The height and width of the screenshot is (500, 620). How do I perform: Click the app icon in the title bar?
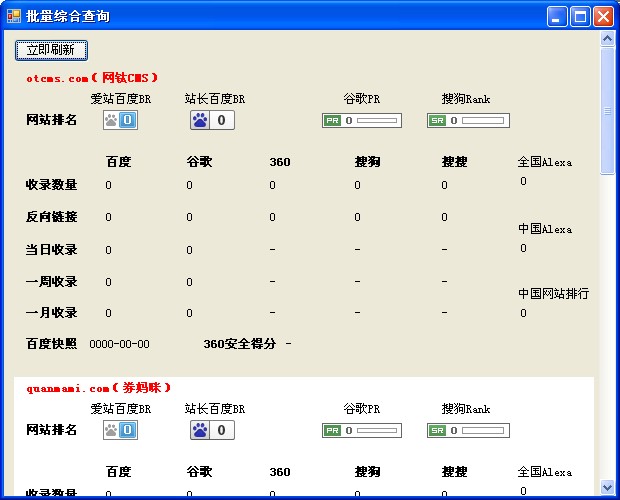(x=14, y=16)
